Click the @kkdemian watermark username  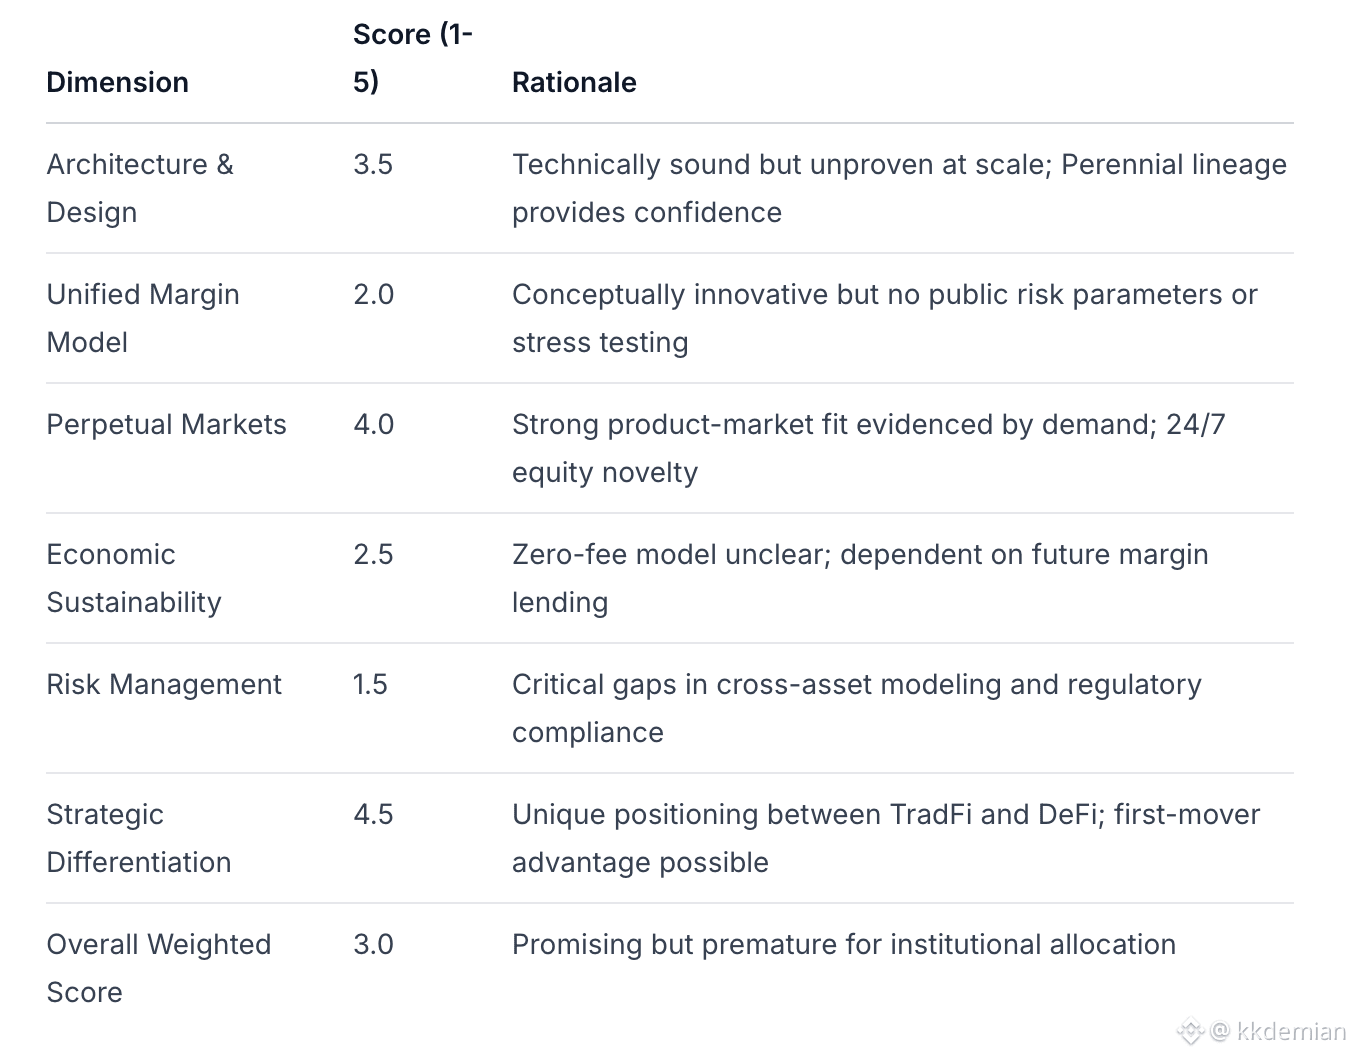click(x=1279, y=1031)
